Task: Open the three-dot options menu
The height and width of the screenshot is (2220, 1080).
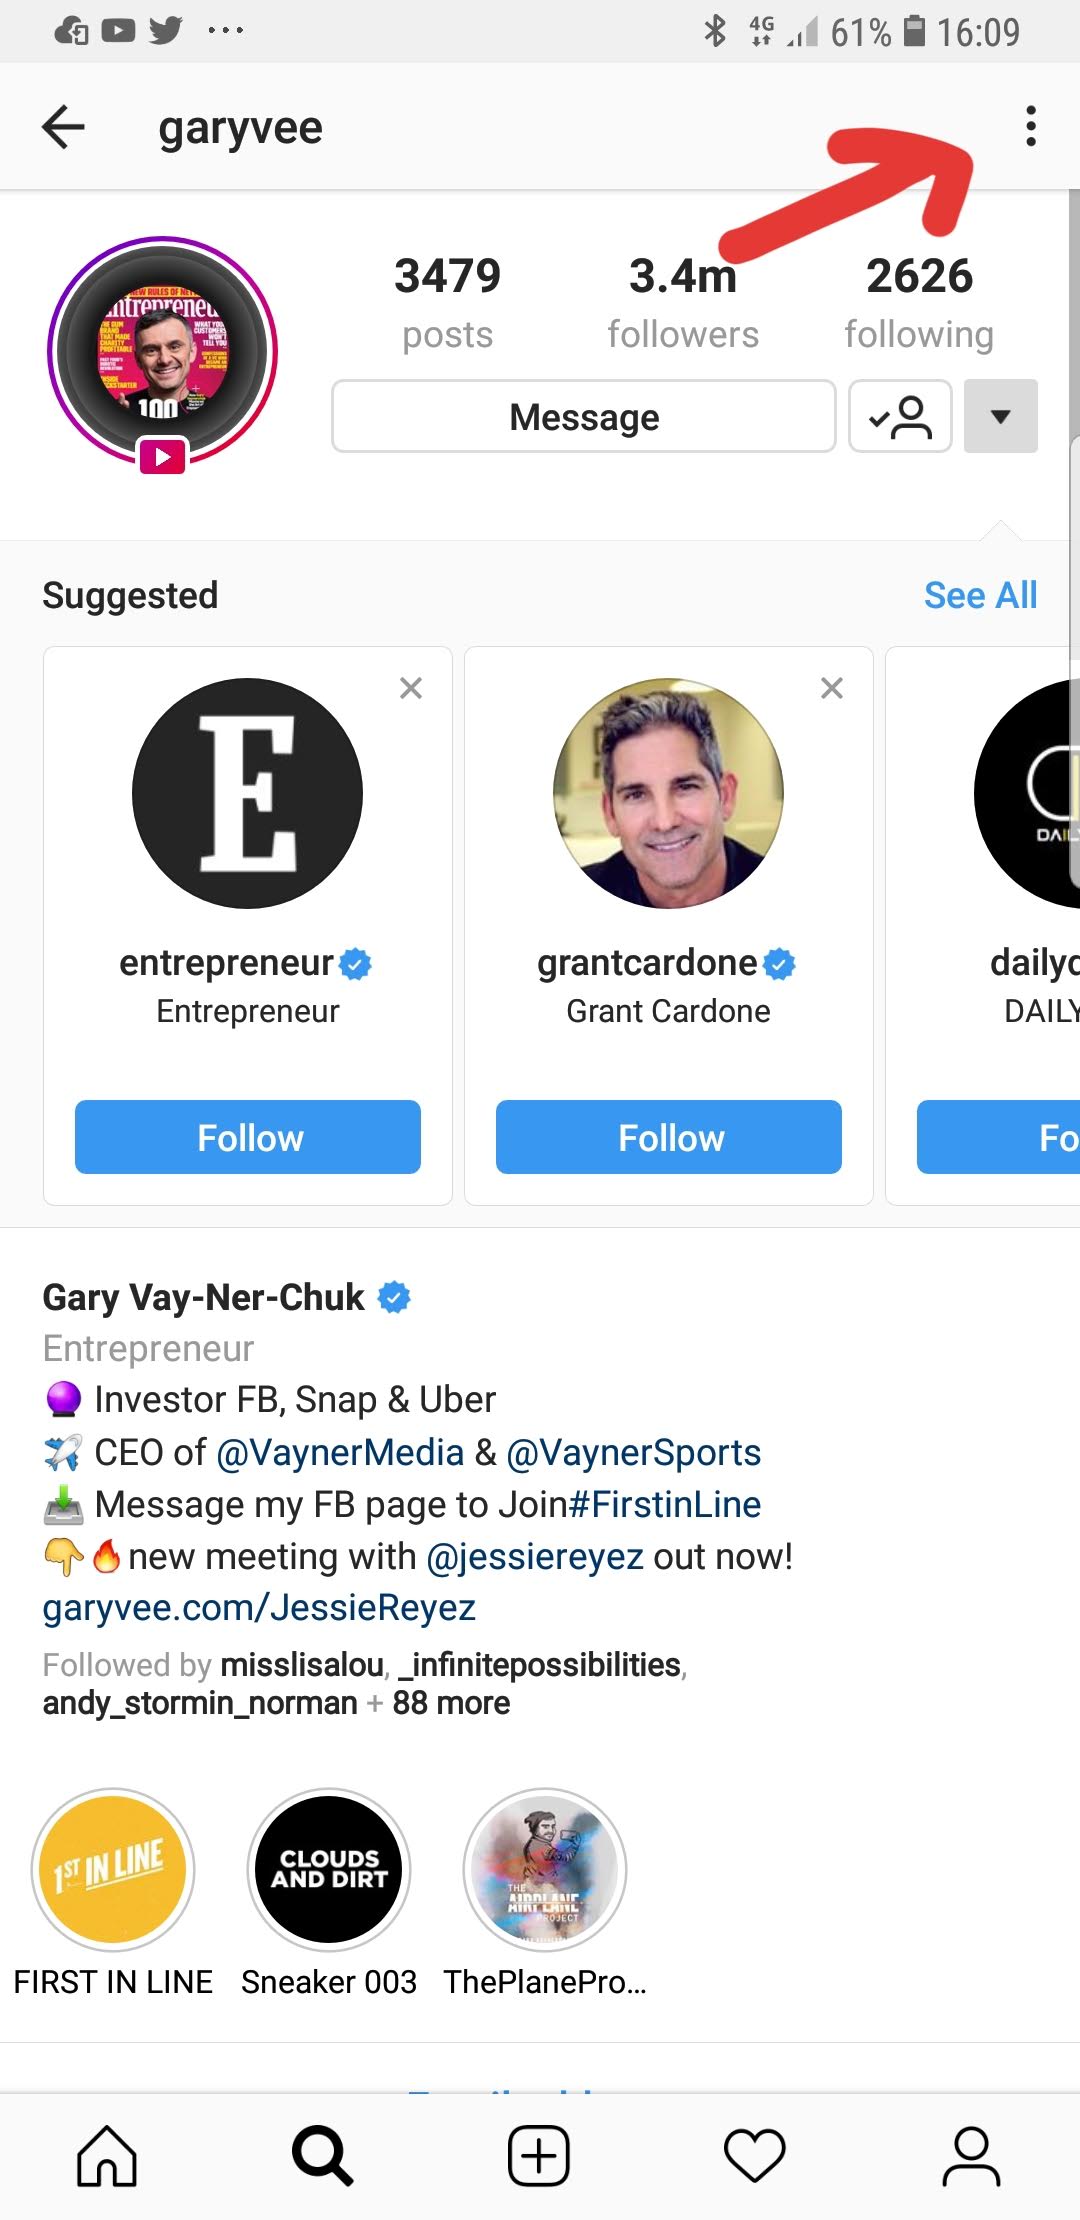Action: pos(1030,127)
